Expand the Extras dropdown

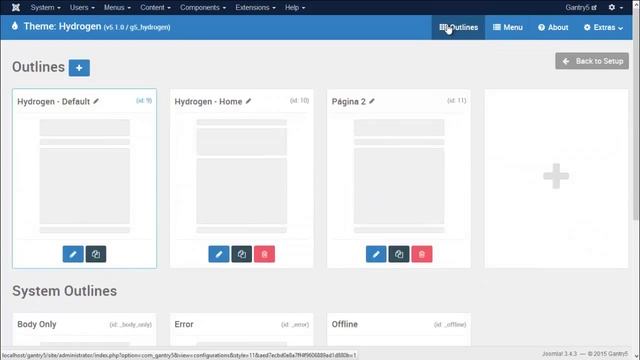(603, 27)
